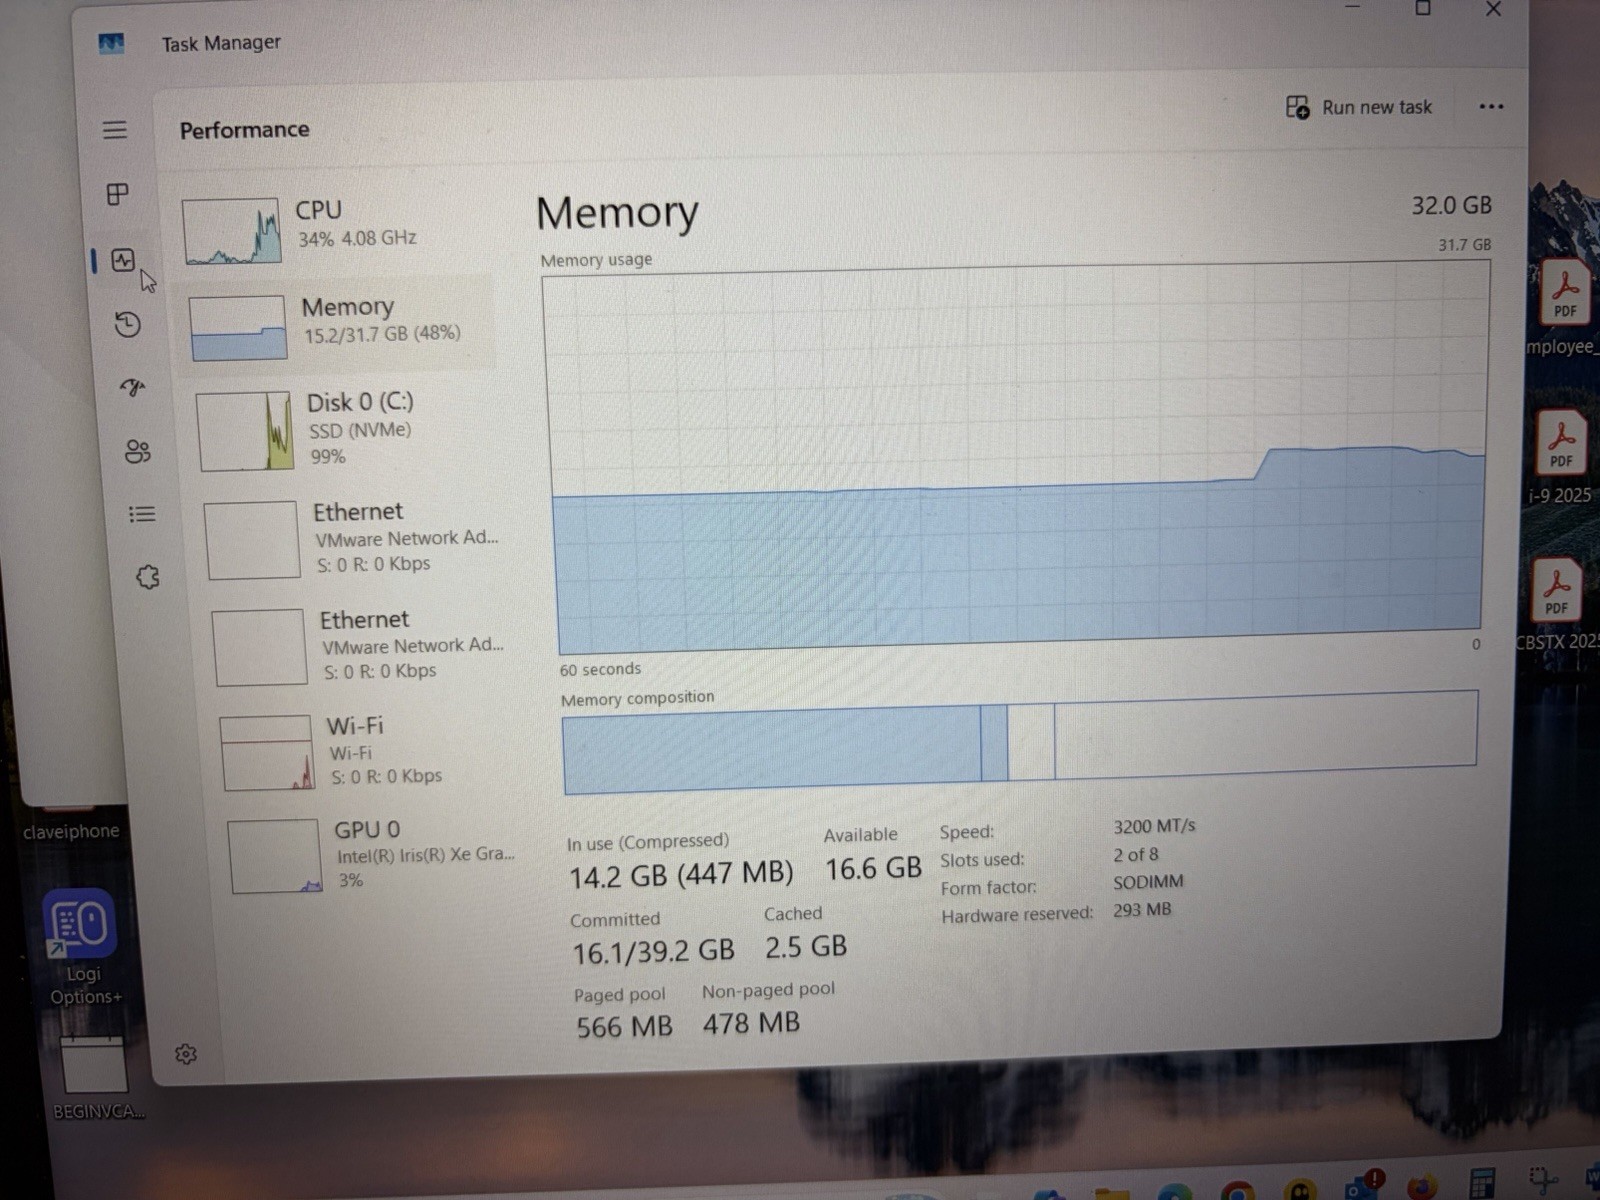1600x1200 pixels.
Task: Click the Cached value 2.5 GB
Action: tap(806, 947)
